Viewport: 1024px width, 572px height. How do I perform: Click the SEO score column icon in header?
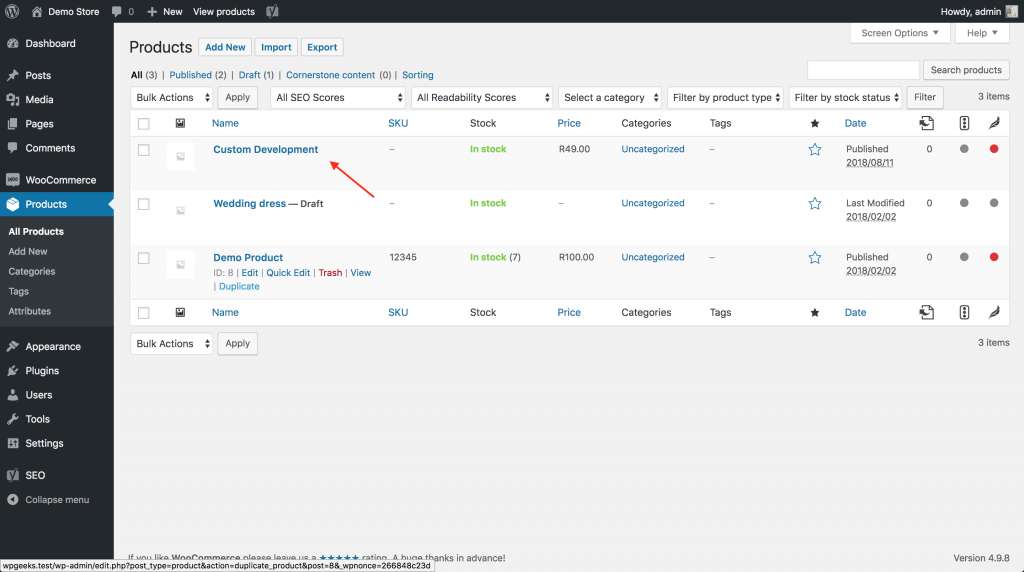pos(964,123)
